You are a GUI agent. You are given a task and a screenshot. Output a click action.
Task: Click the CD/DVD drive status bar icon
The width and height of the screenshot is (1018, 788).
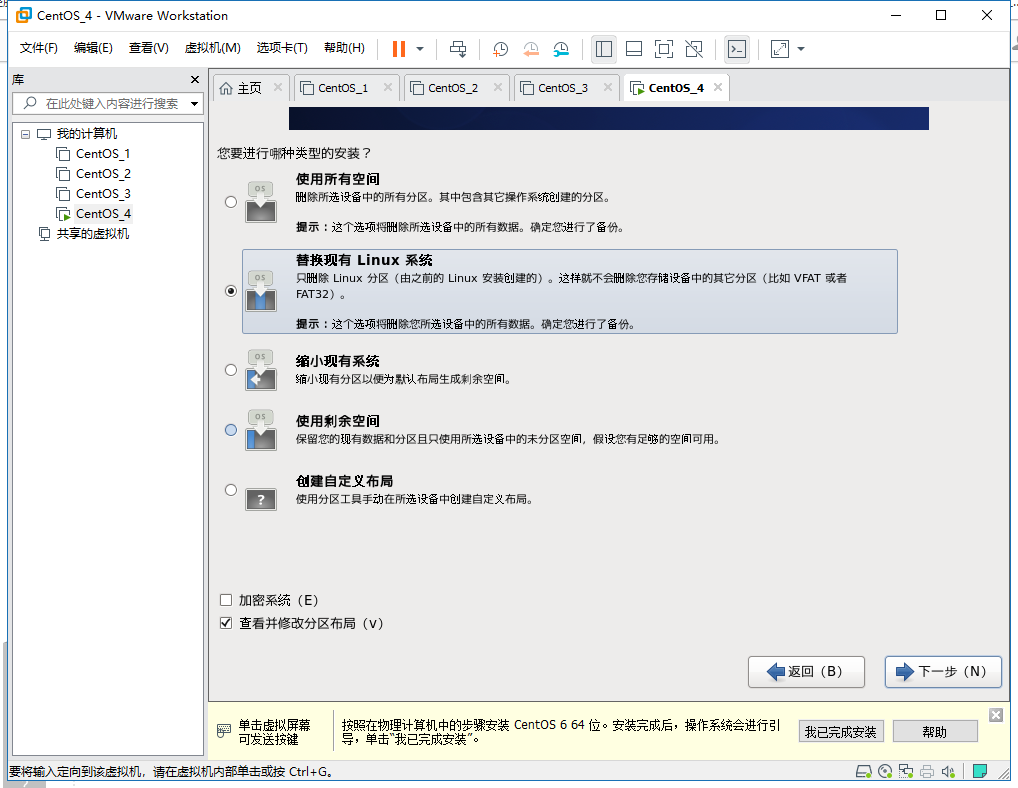(885, 772)
